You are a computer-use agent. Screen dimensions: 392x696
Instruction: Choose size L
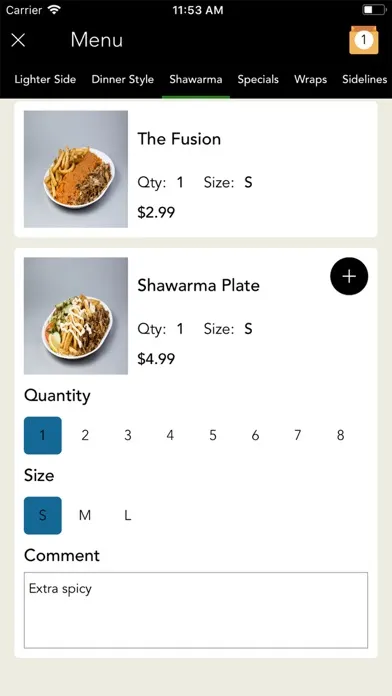tap(127, 515)
